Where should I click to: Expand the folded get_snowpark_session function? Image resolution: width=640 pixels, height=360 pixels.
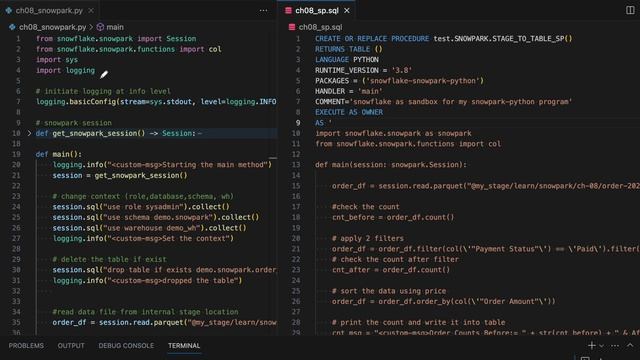(x=29, y=133)
